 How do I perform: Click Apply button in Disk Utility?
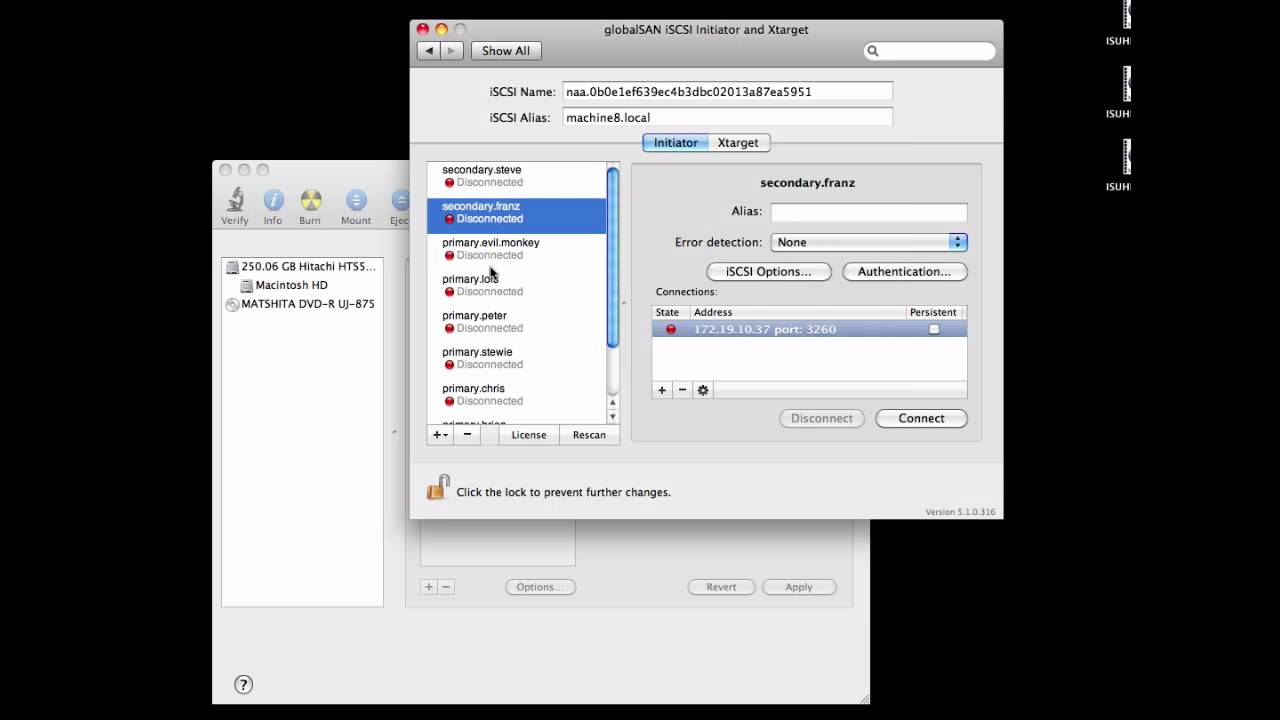(x=799, y=587)
